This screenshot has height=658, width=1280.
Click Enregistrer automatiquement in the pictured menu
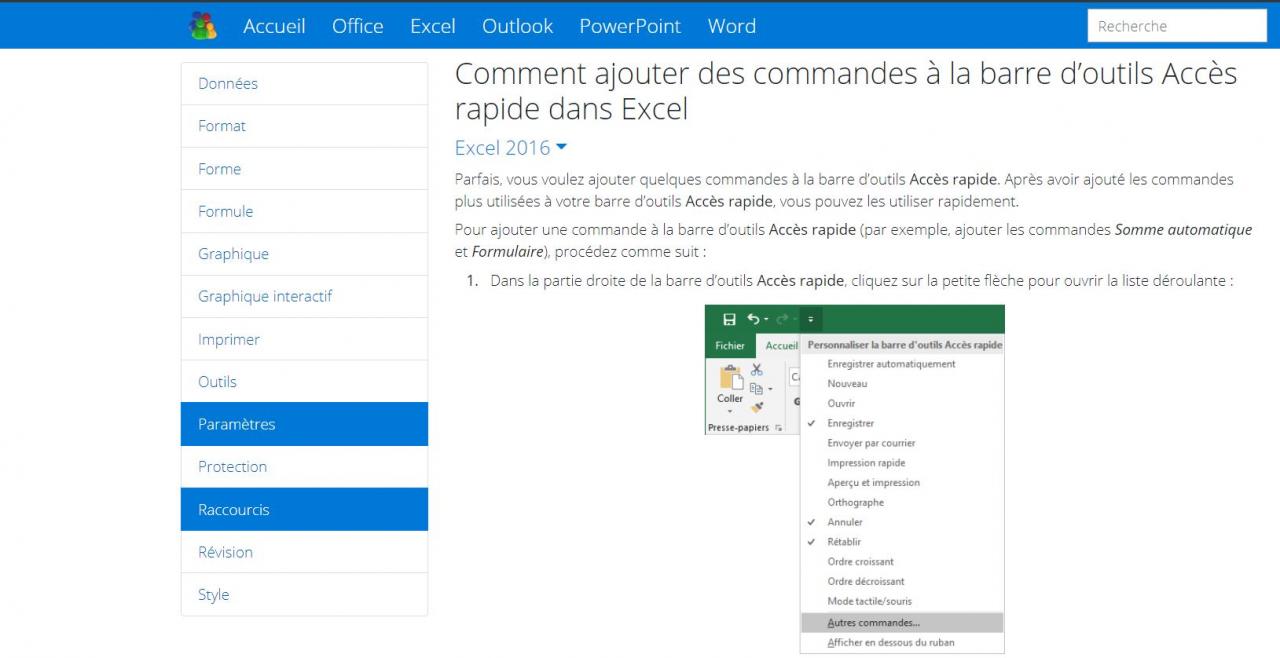[x=891, y=364]
